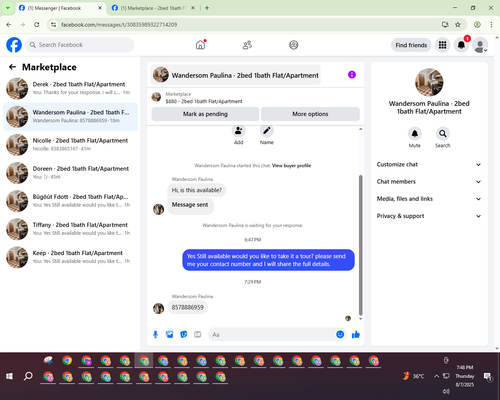Image resolution: width=500 pixels, height=400 pixels.
Task: Open the Menu grid icon
Action: click(442, 45)
